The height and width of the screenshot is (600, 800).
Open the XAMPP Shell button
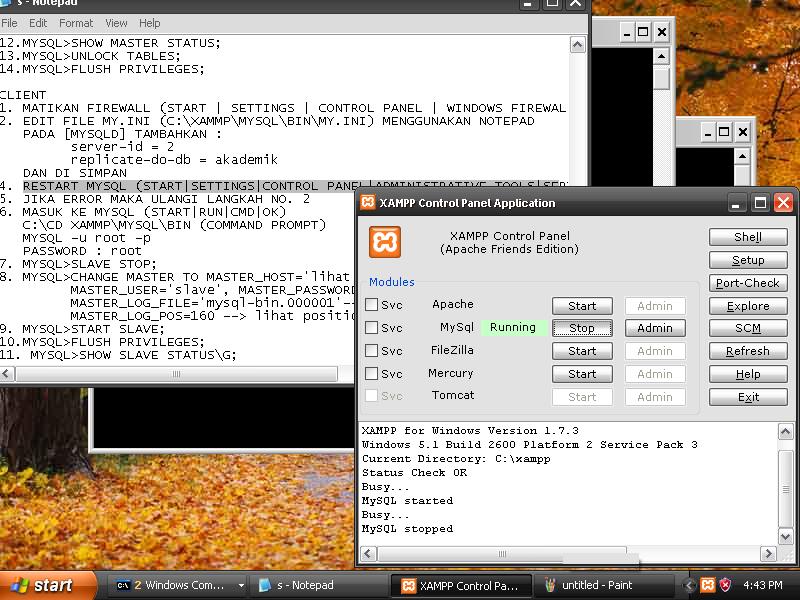[748, 237]
